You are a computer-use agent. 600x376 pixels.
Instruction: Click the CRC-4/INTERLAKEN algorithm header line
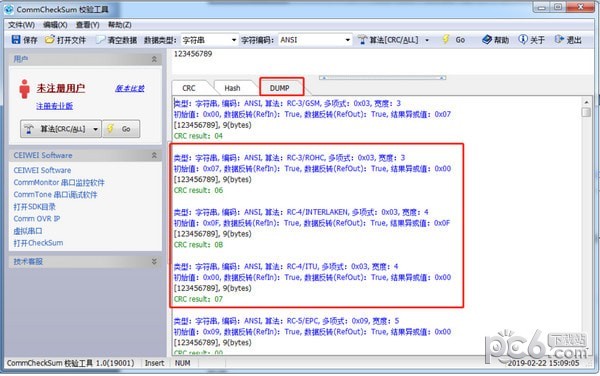(301, 212)
